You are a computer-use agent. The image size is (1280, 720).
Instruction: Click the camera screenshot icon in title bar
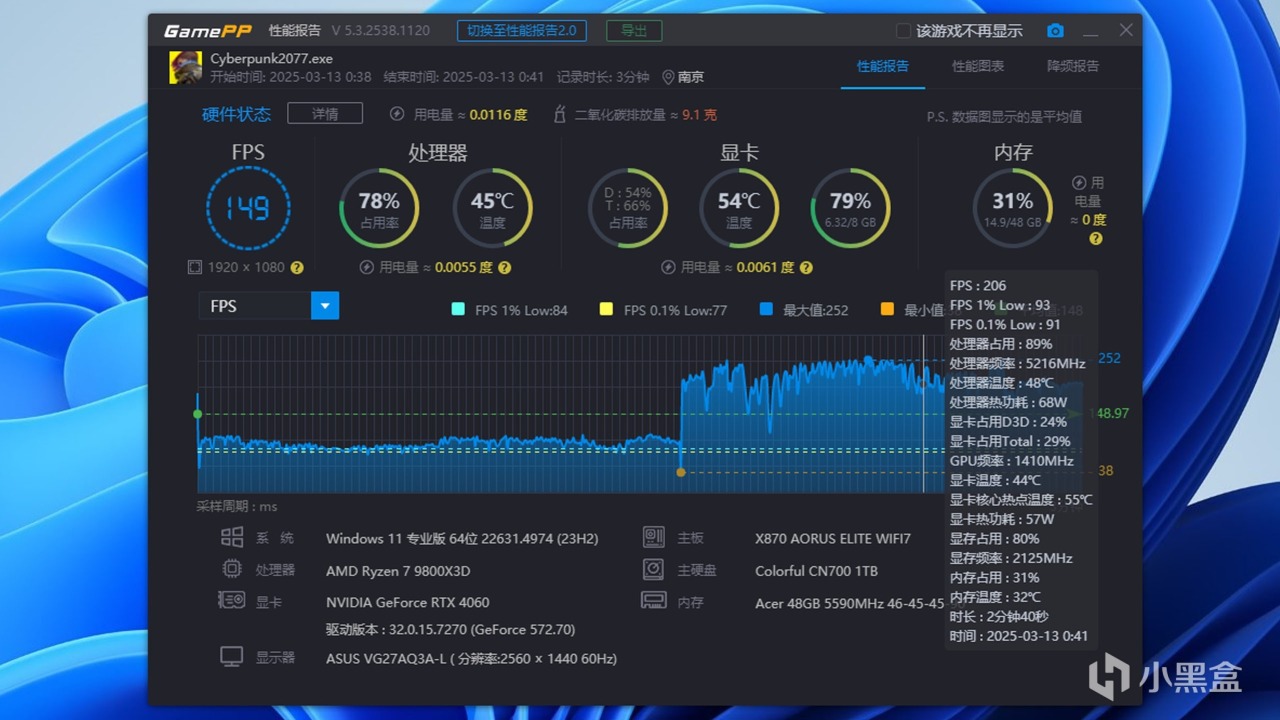[1055, 31]
